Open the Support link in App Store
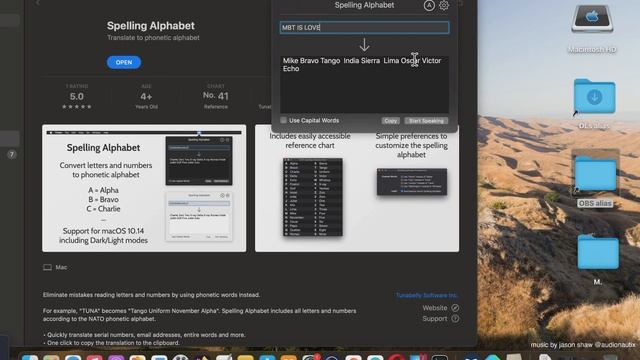The width and height of the screenshot is (640, 360). point(435,318)
